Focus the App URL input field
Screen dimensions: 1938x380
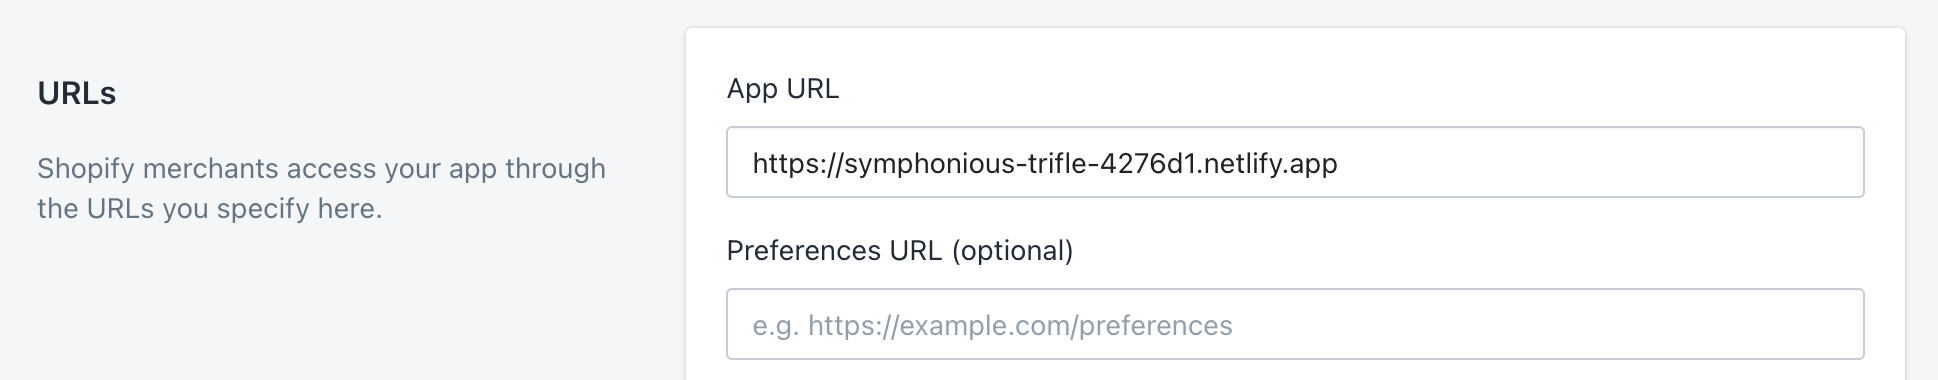tap(1295, 162)
